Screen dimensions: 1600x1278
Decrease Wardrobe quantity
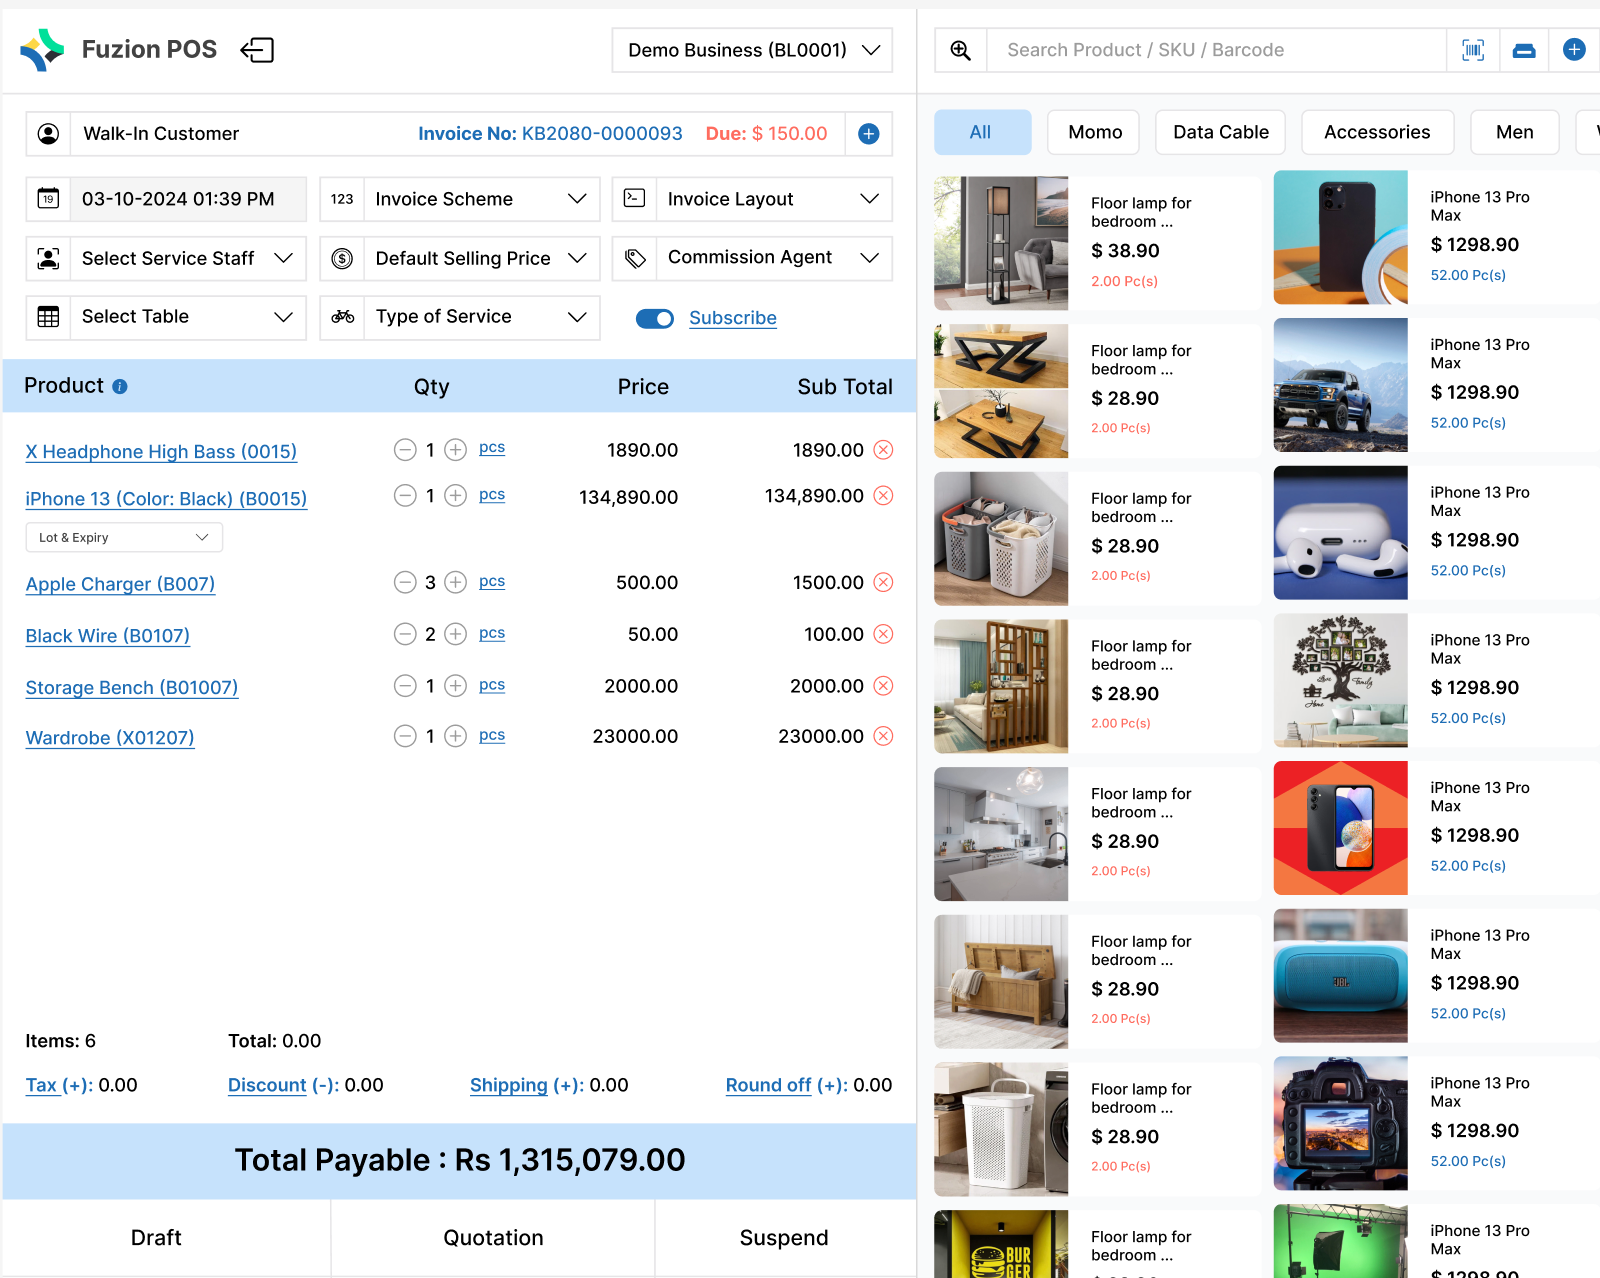pyautogui.click(x=405, y=736)
